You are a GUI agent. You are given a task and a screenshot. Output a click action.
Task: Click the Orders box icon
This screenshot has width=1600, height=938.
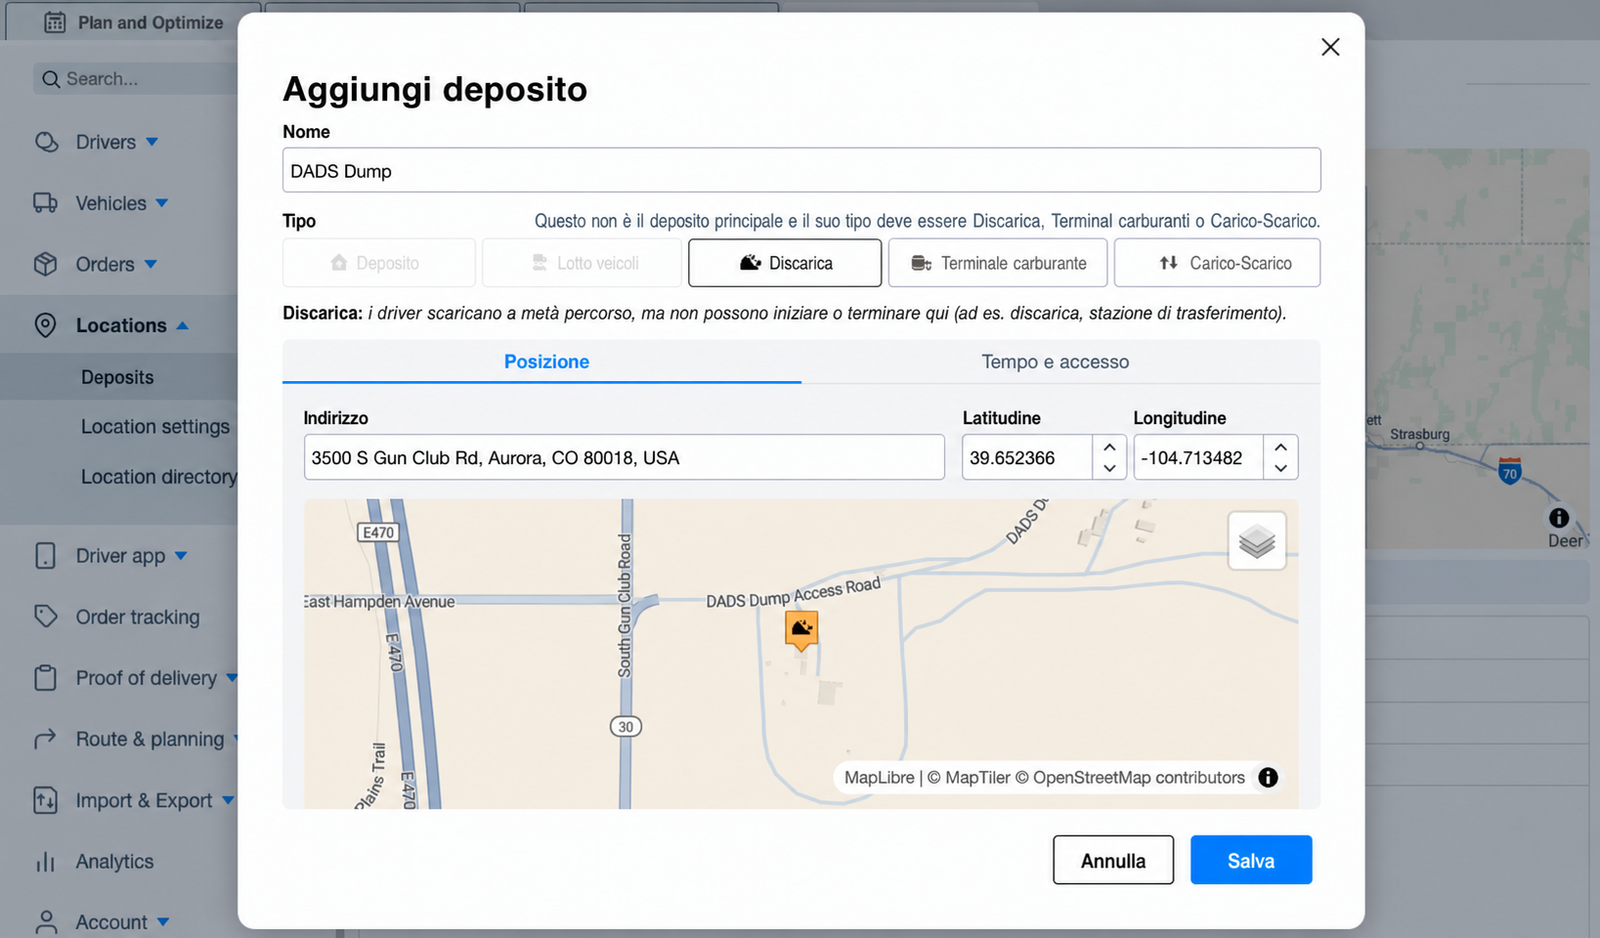(x=46, y=264)
